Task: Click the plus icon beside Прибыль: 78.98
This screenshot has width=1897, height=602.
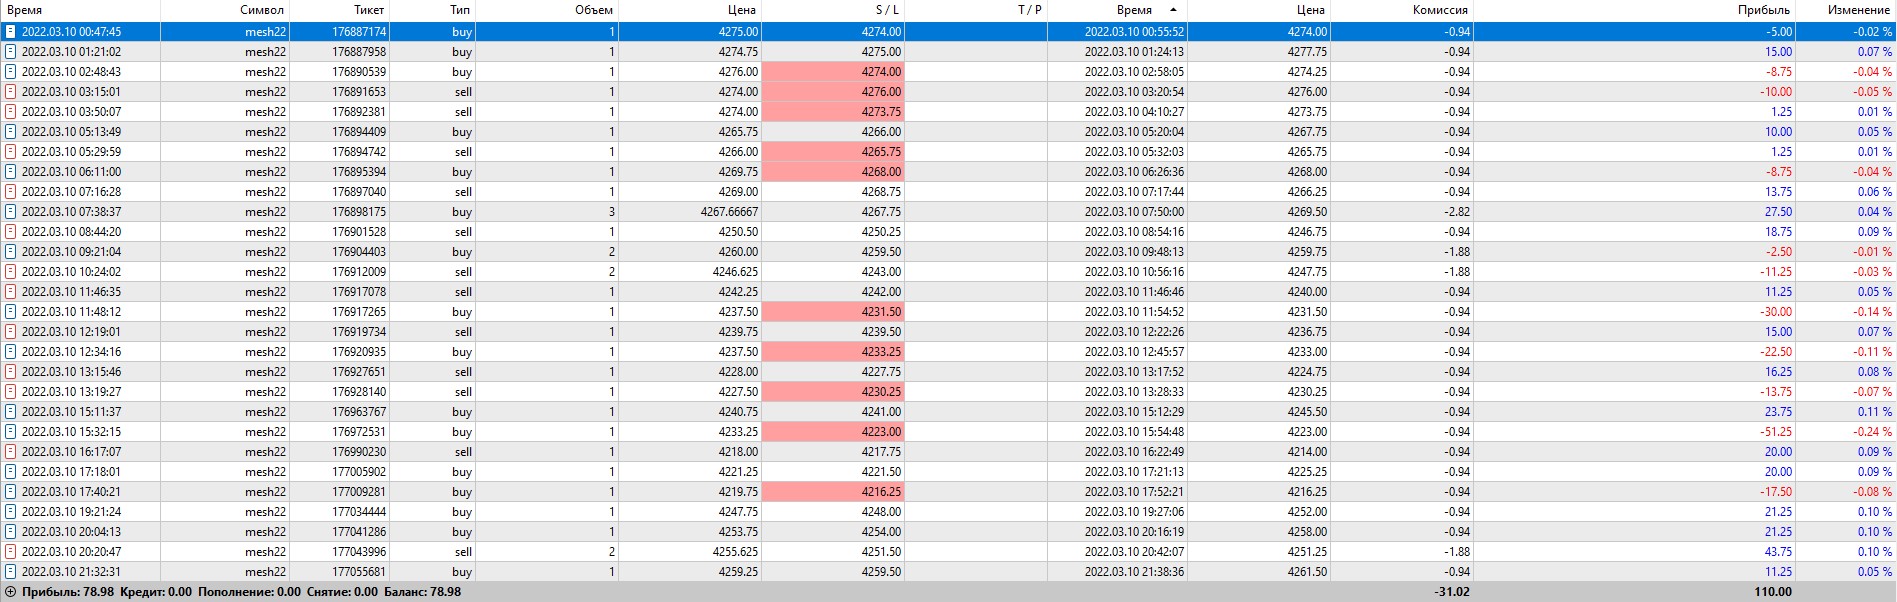Action: 11,592
